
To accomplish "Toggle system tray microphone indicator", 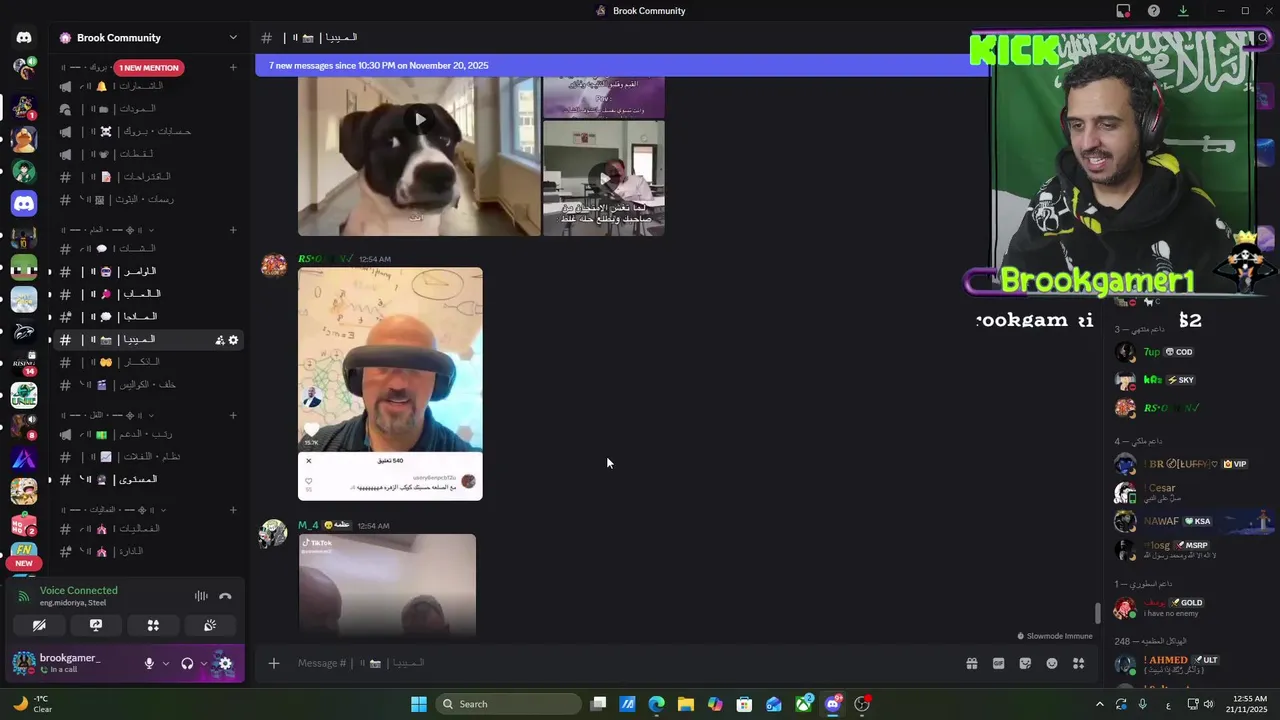I will point(1142,704).
